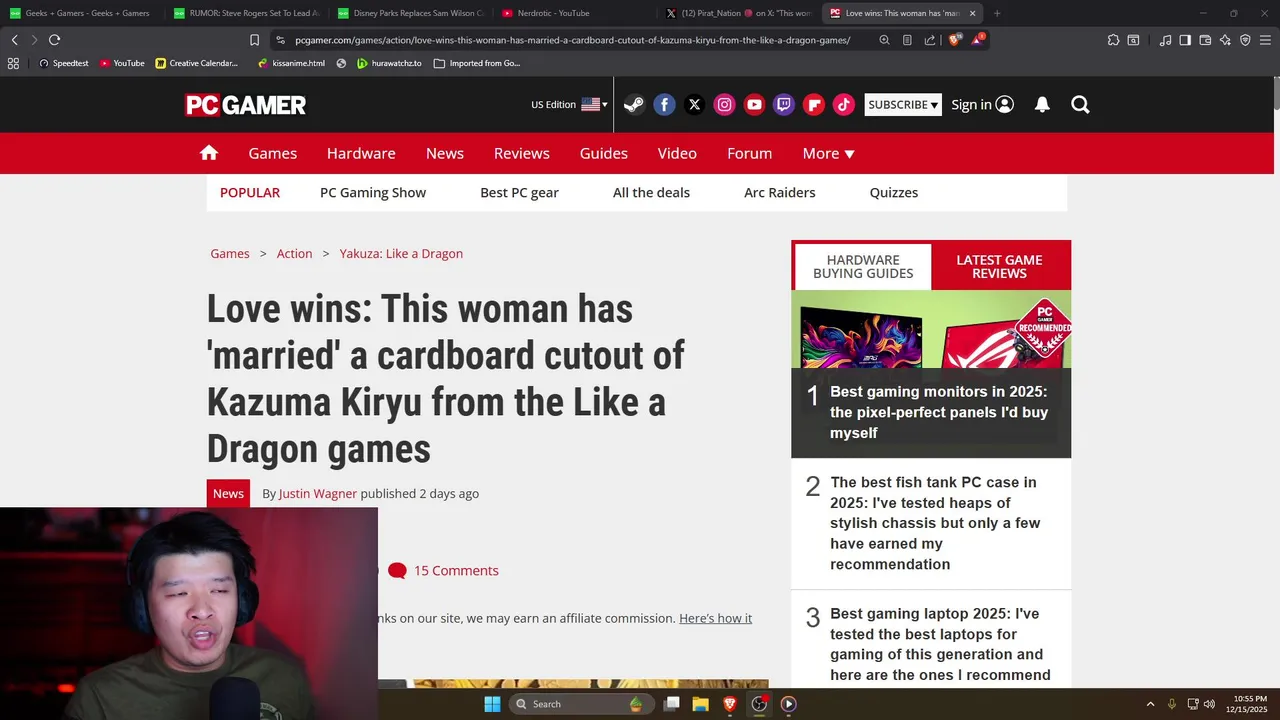1280x720 pixels.
Task: Open the Reviews nav menu
Action: click(x=522, y=153)
